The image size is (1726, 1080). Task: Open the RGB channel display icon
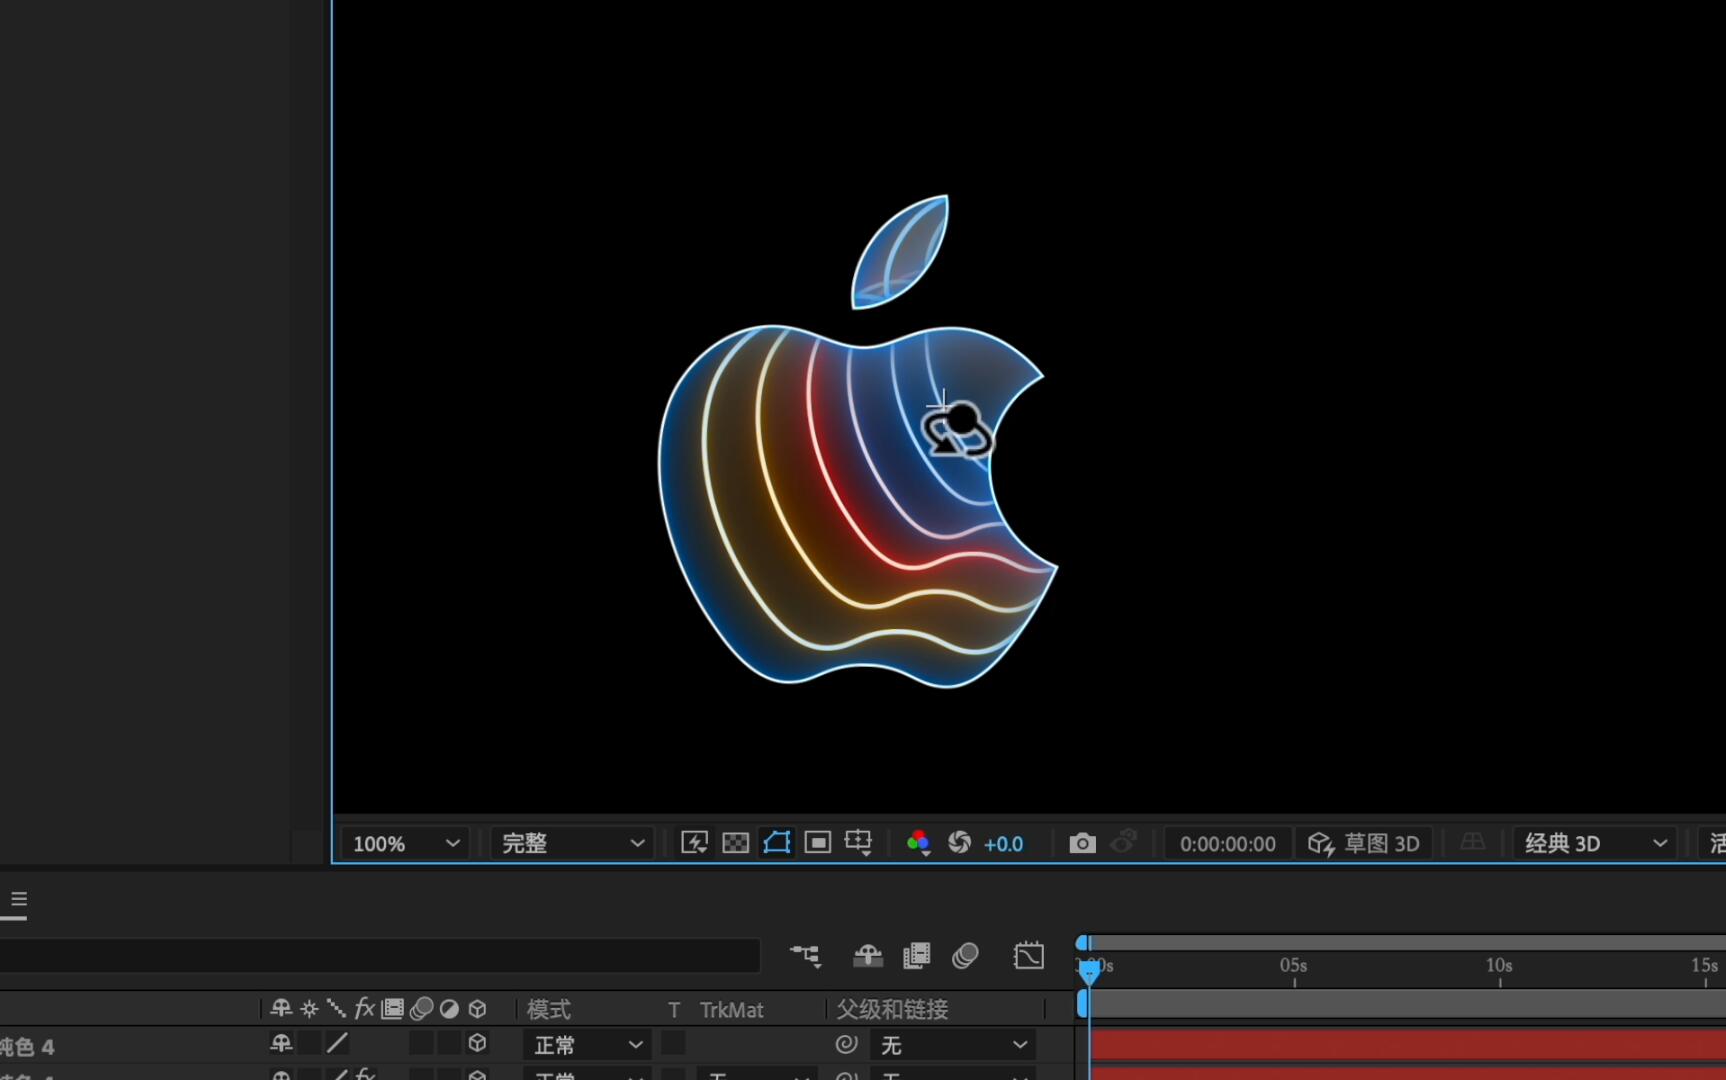918,843
